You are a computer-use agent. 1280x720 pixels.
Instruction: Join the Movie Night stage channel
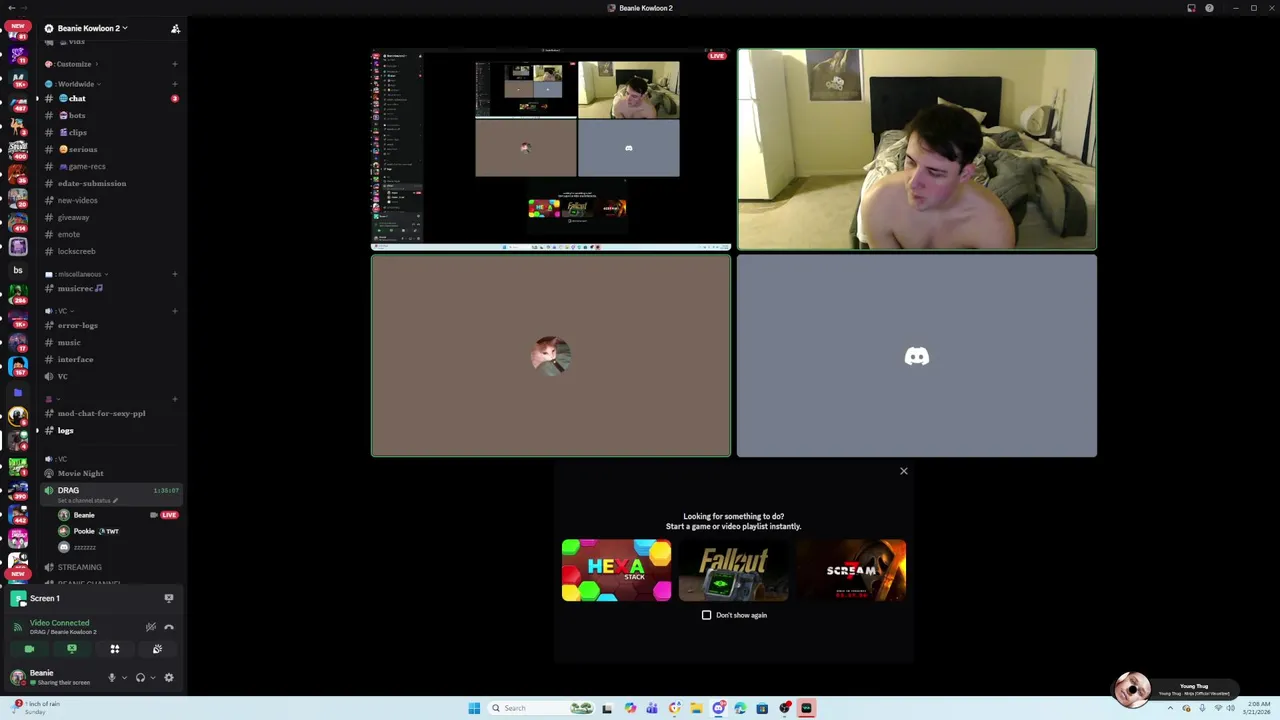(x=110, y=473)
